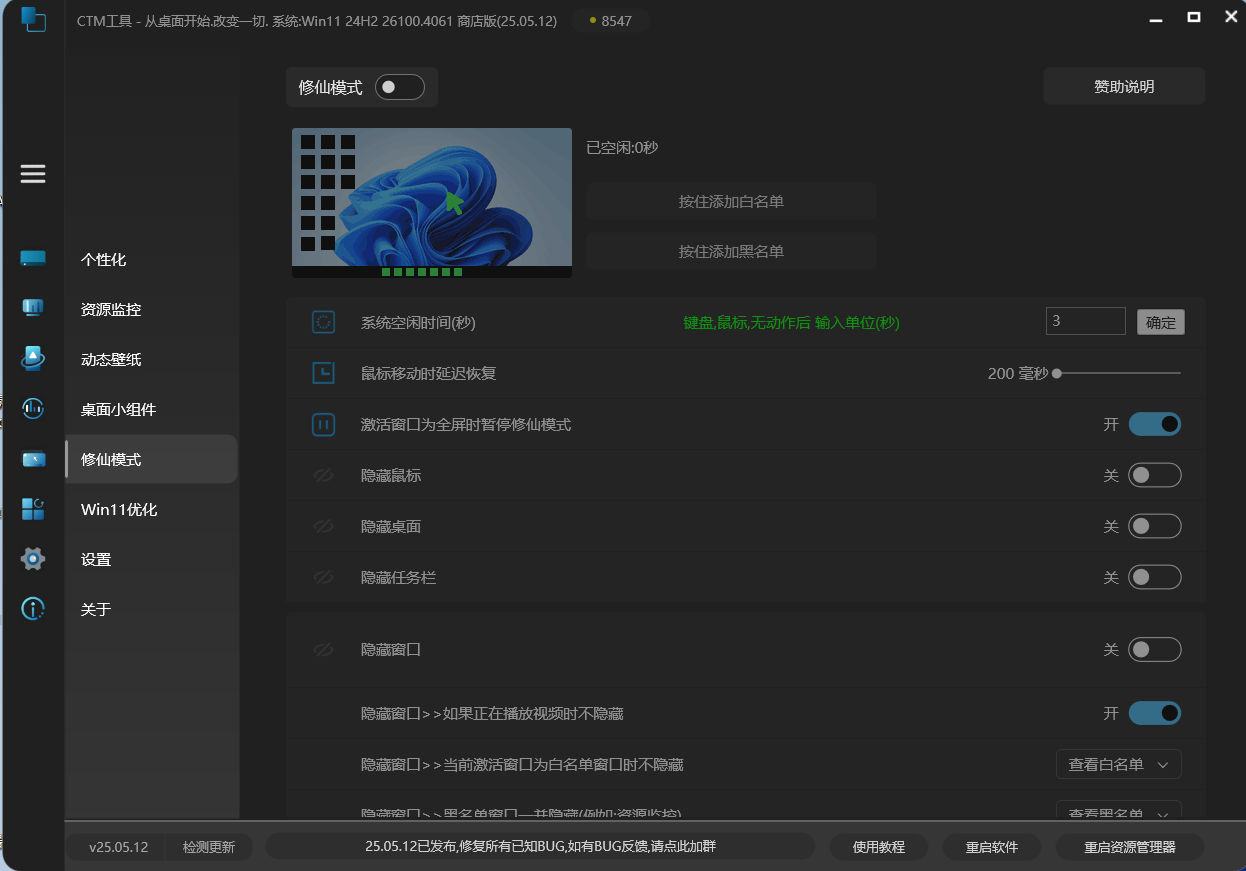Open the 使用教程 button
Screen dimensions: 1246x871
[x=879, y=847]
